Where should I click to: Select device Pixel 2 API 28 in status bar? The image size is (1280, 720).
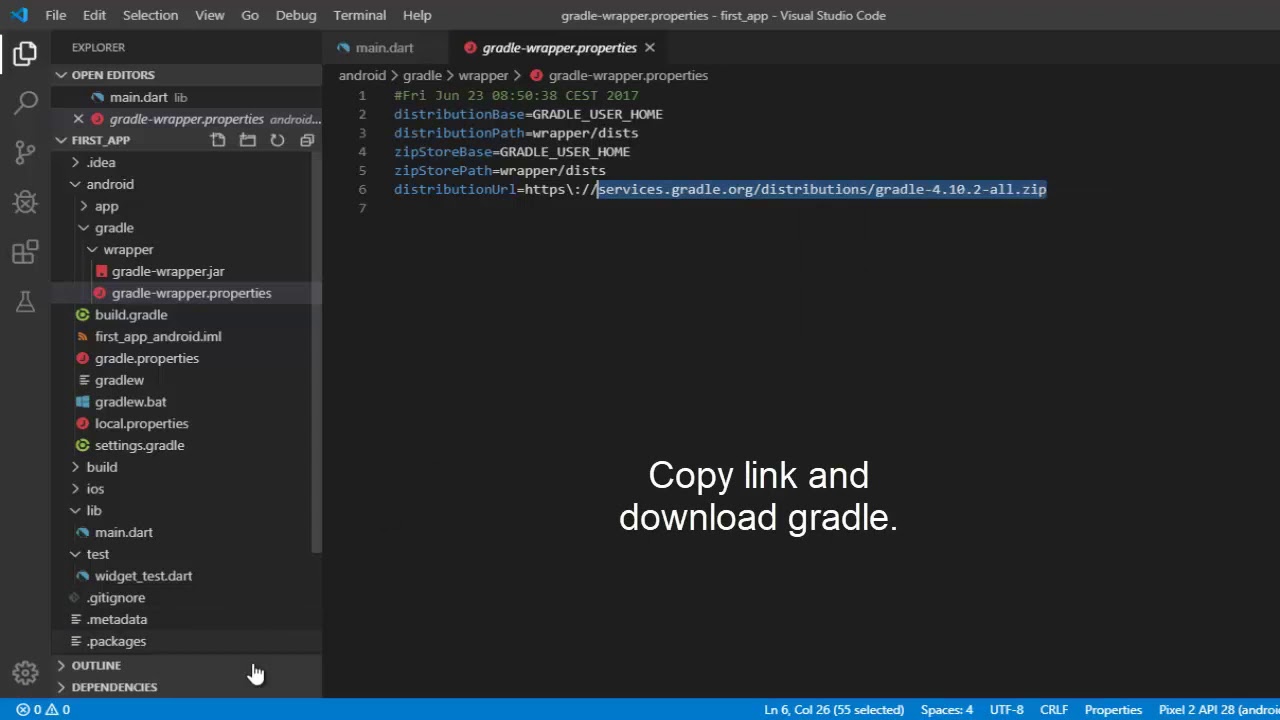(x=1217, y=710)
